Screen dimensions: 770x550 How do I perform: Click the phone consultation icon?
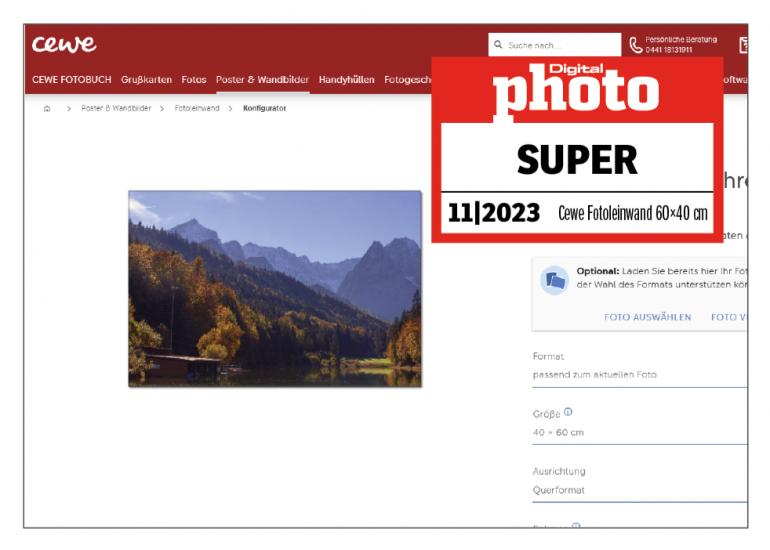point(635,45)
